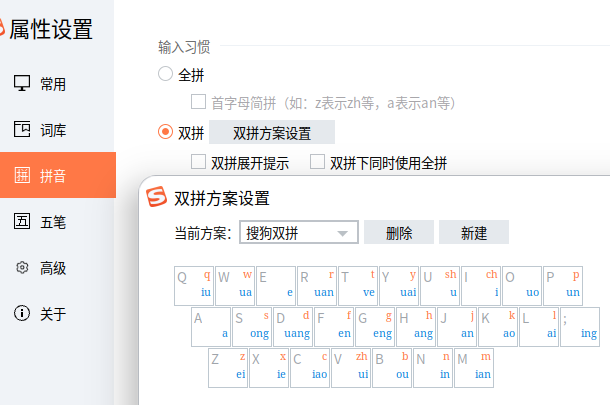Click the V key mapped to zh

[x=351, y=368]
